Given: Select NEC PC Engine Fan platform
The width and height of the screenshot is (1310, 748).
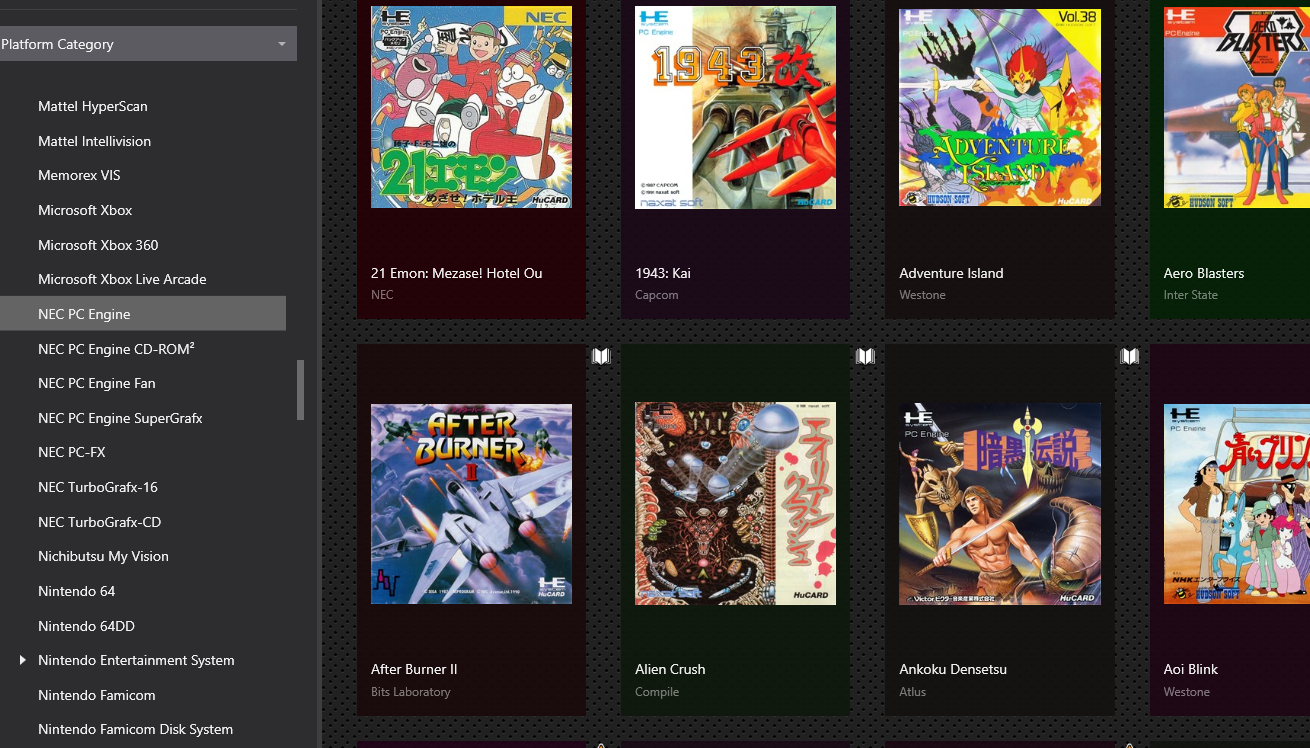Looking at the screenshot, I should click(x=97, y=383).
